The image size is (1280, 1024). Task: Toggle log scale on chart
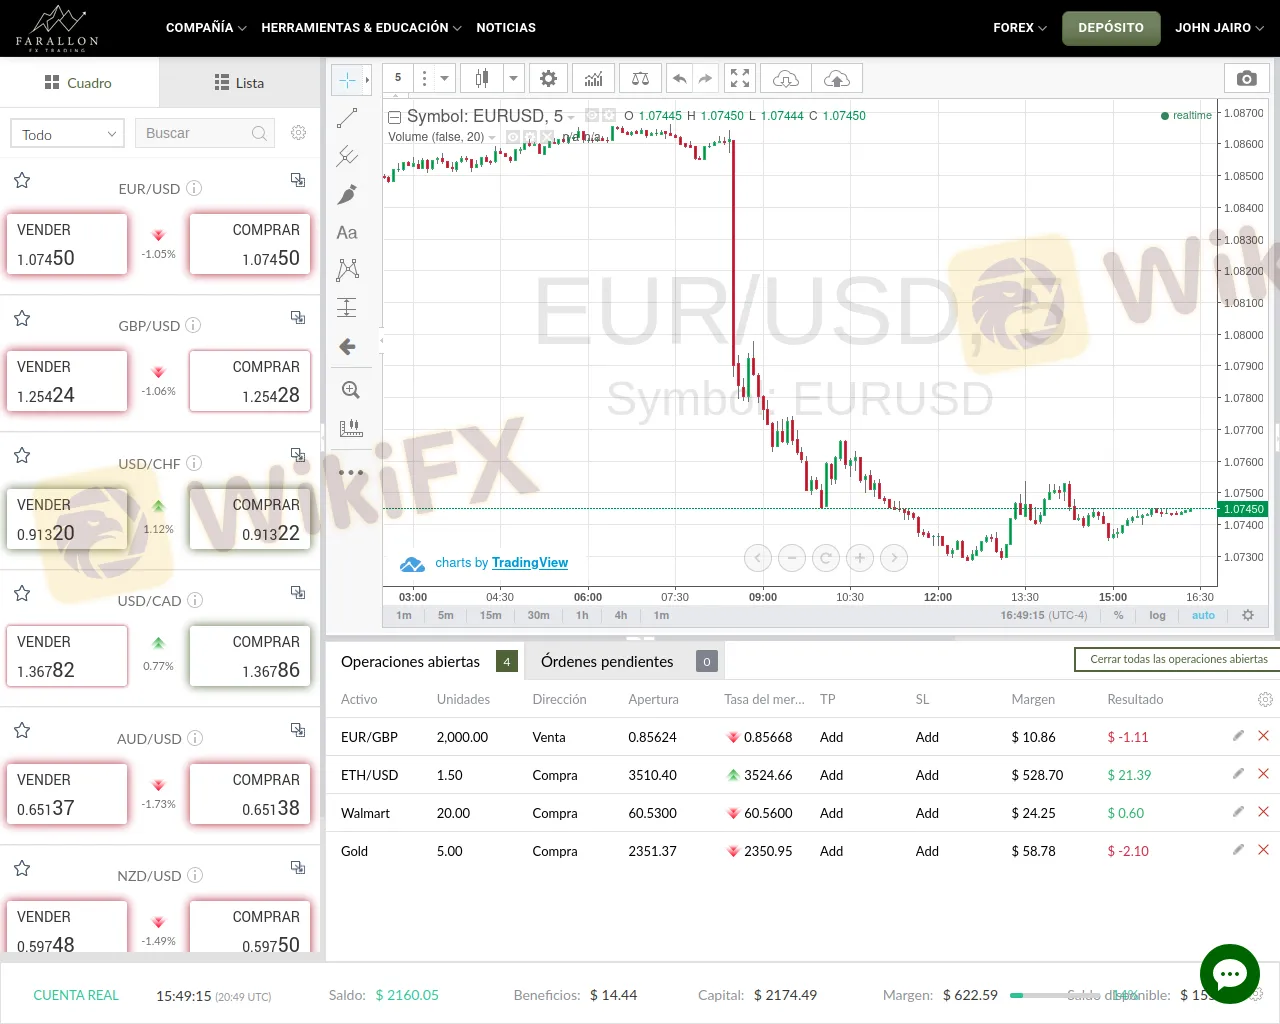click(x=1157, y=615)
